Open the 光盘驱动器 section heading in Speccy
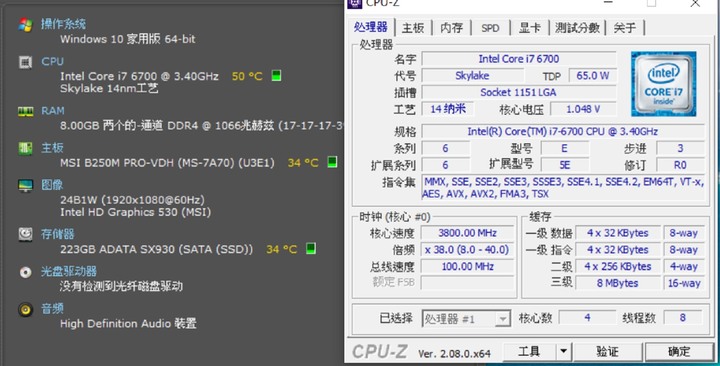The image size is (720, 366). coord(69,271)
